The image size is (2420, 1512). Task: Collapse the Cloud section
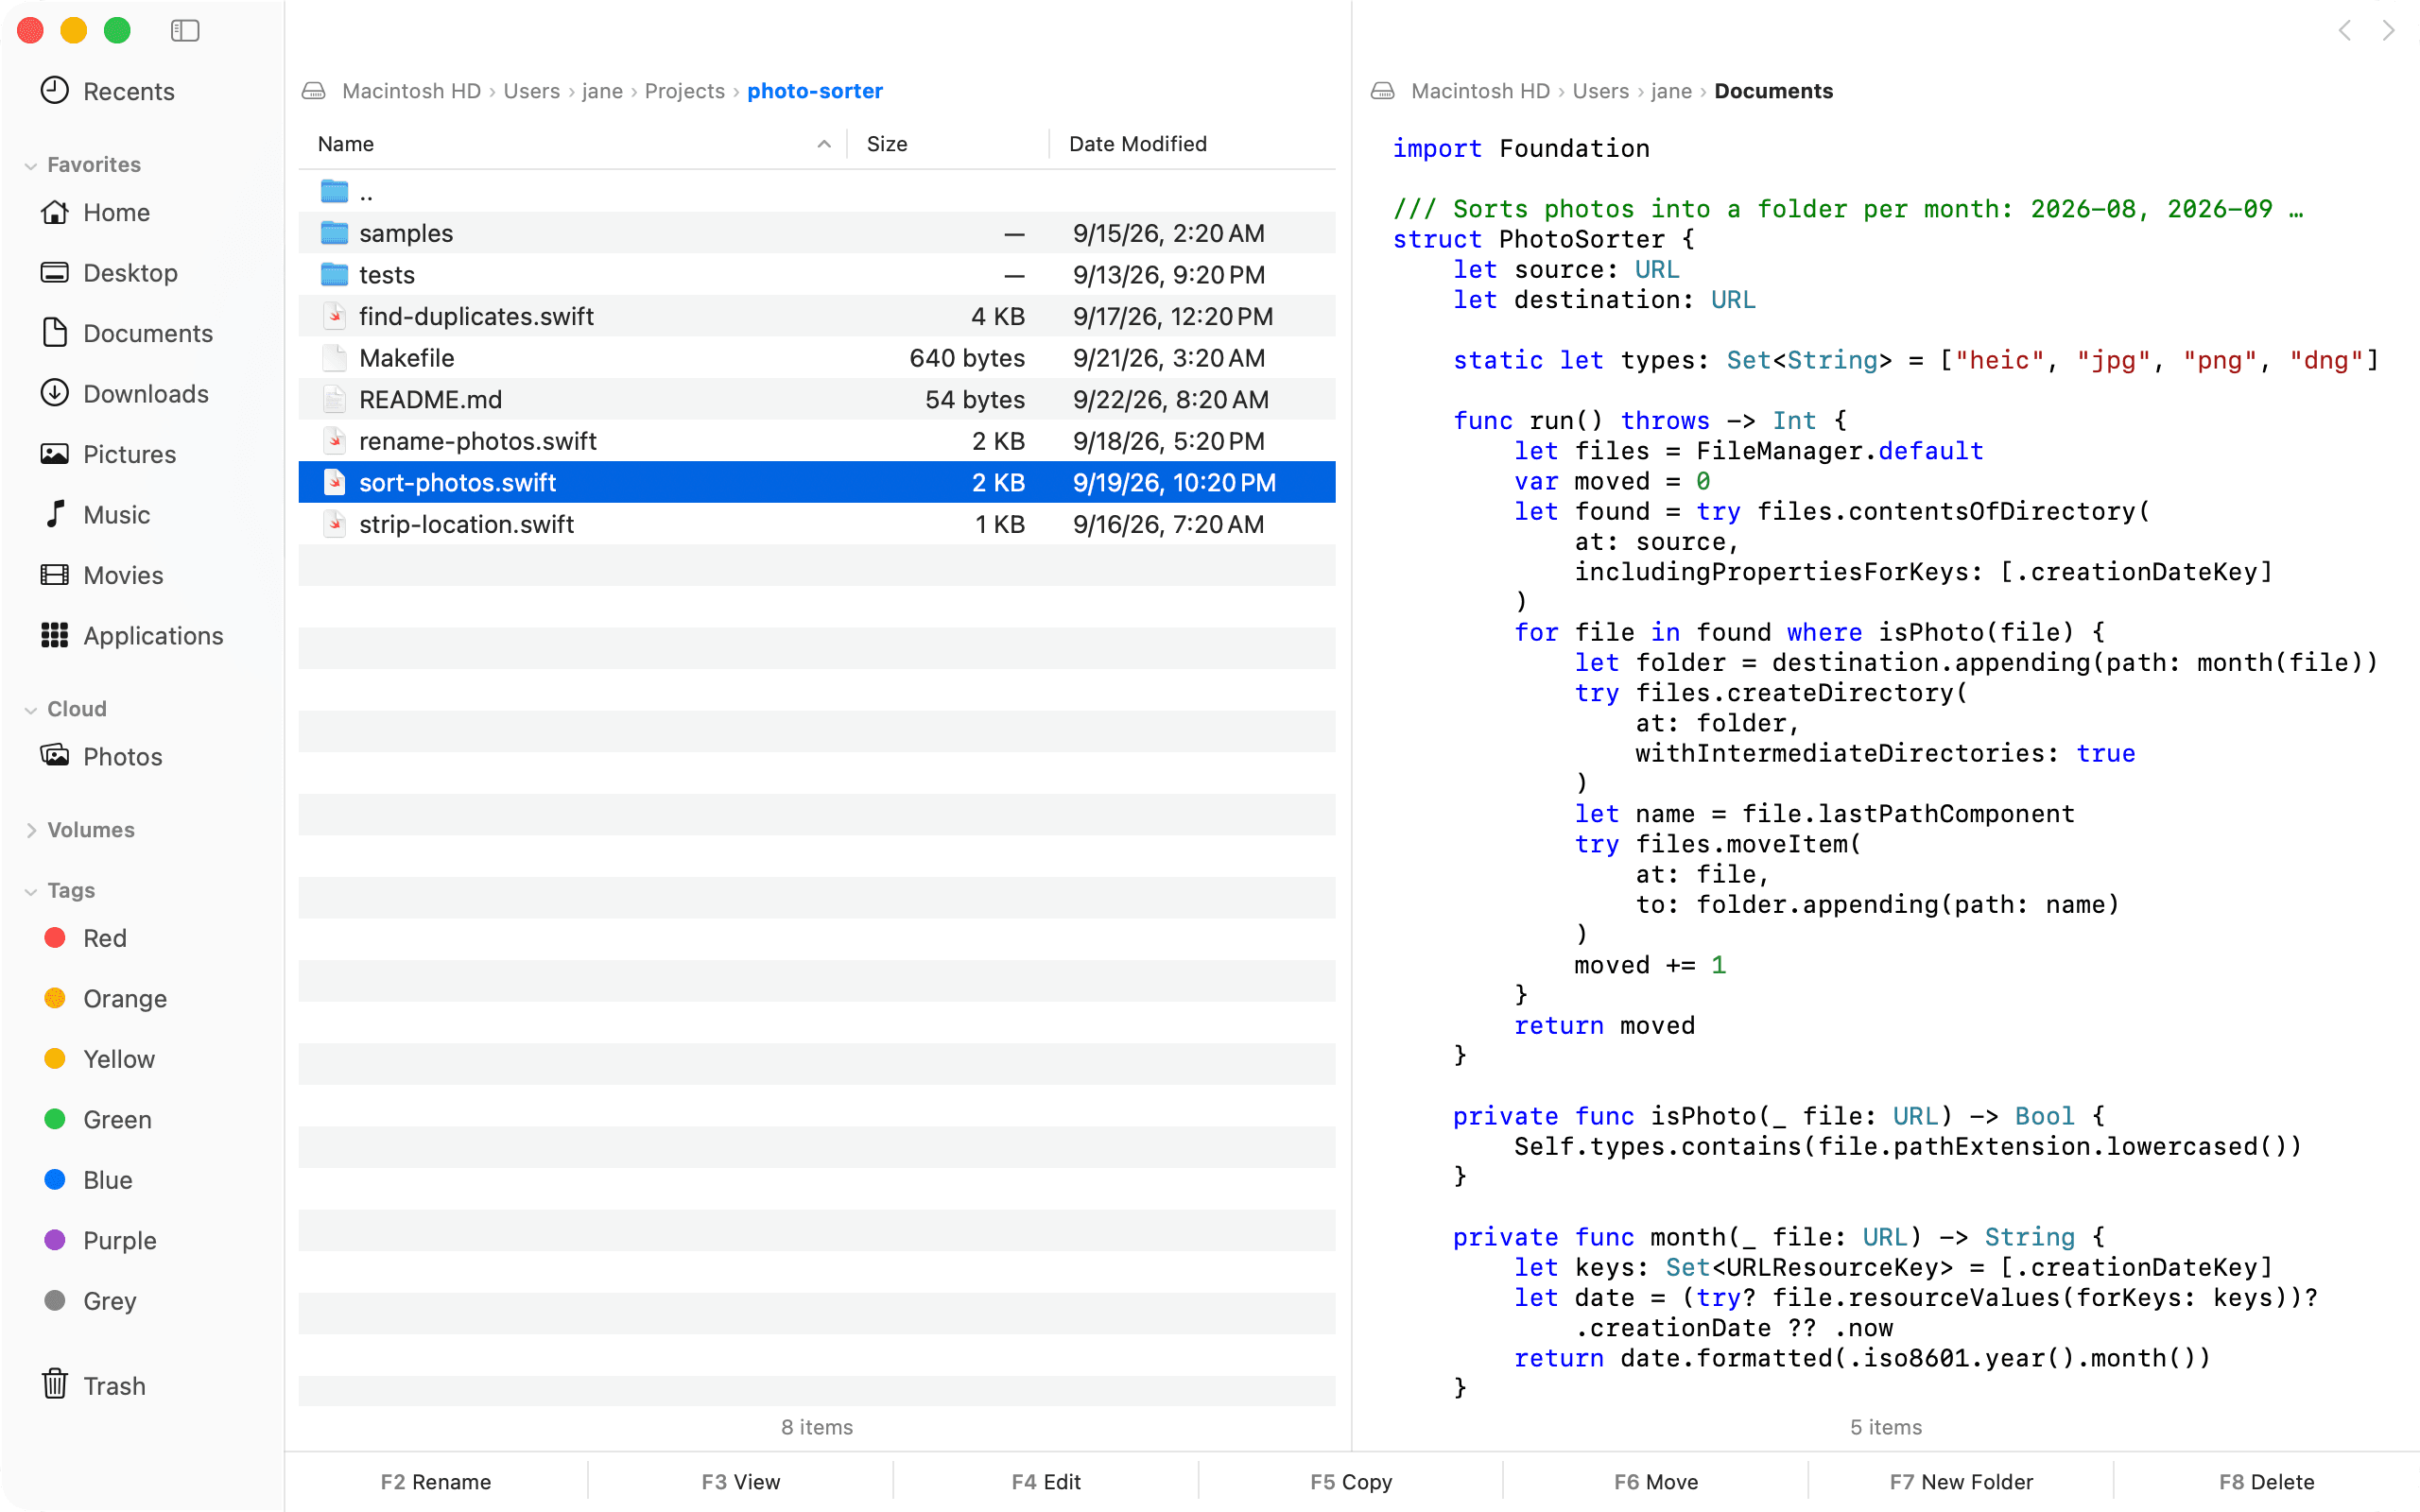(31, 709)
